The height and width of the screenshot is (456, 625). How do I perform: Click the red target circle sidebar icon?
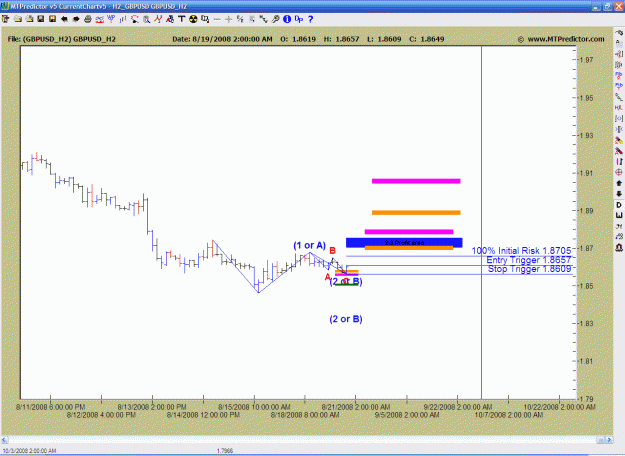(619, 172)
